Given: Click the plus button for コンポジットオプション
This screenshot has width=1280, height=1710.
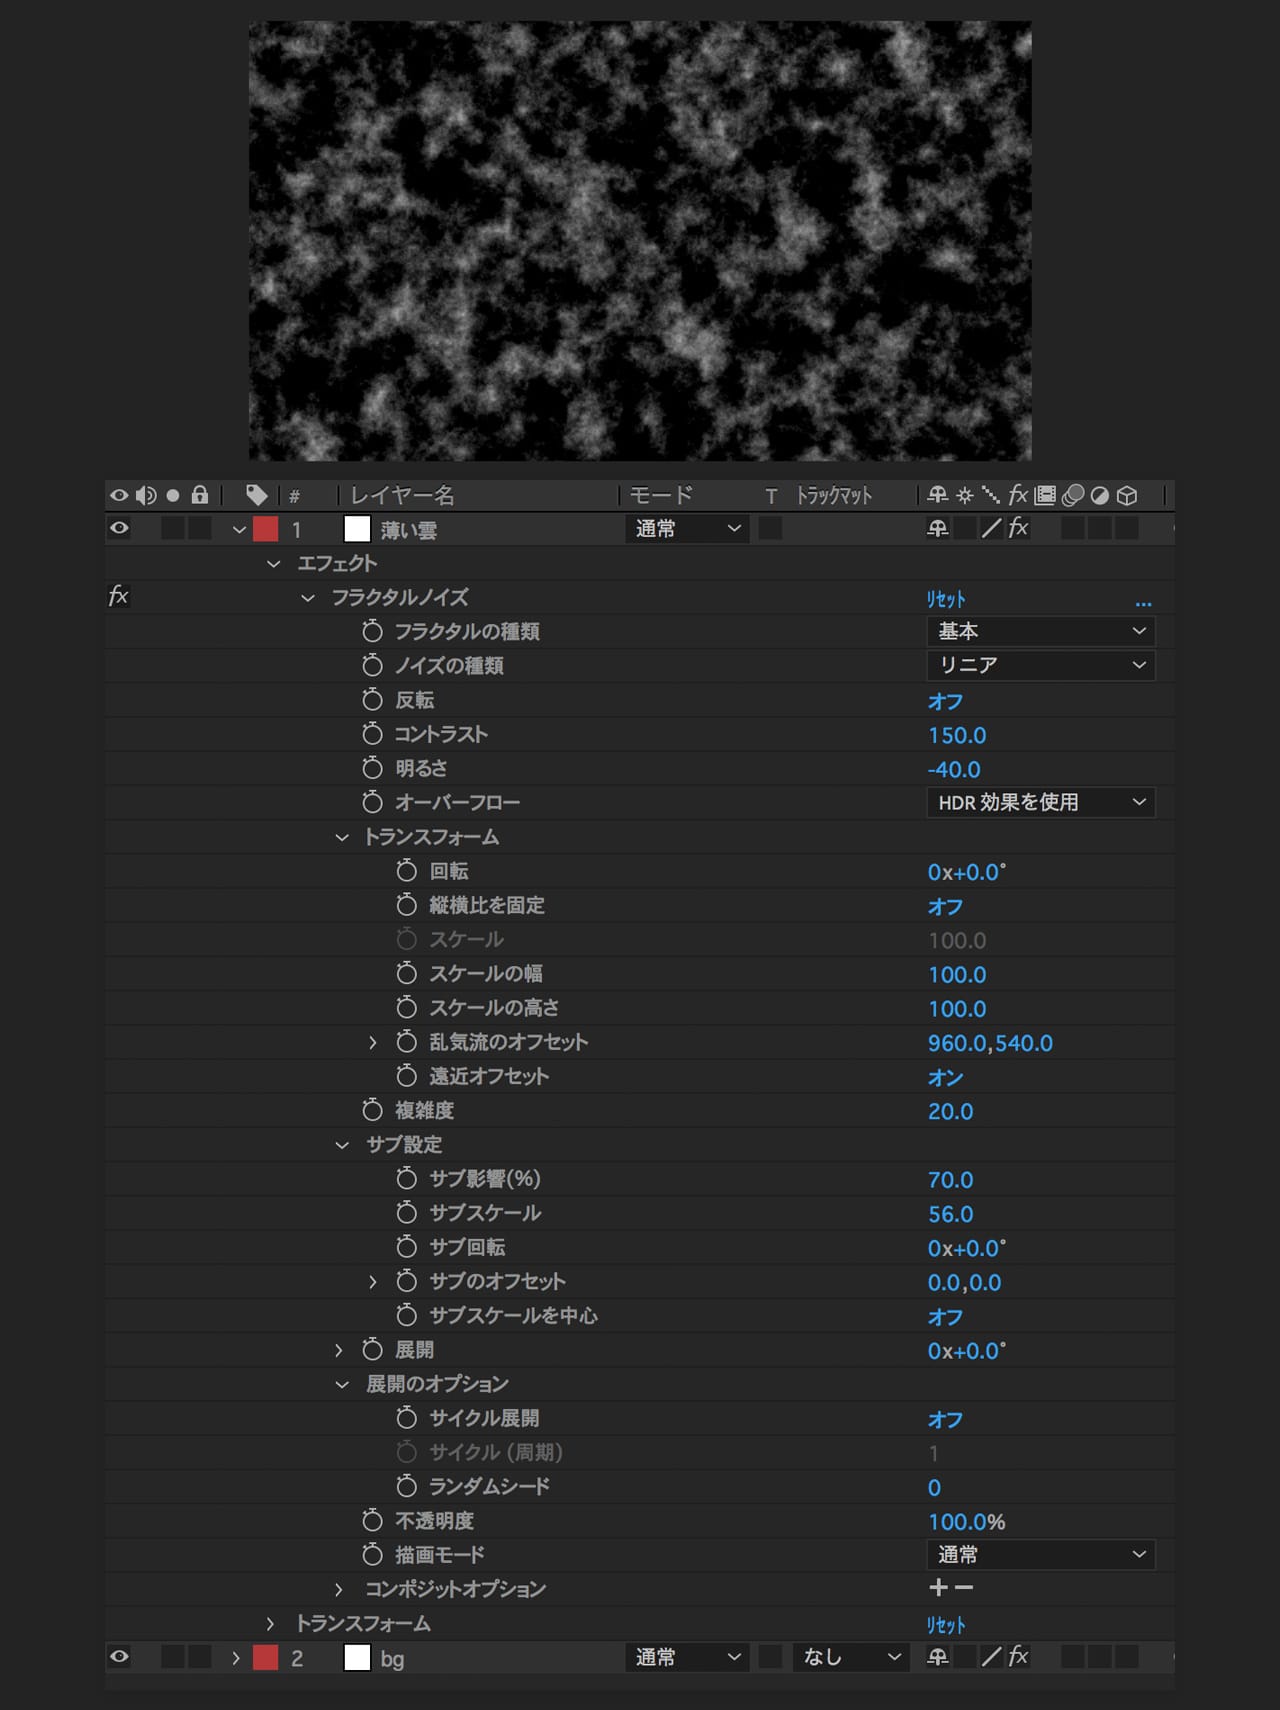Looking at the screenshot, I should pos(938,1587).
